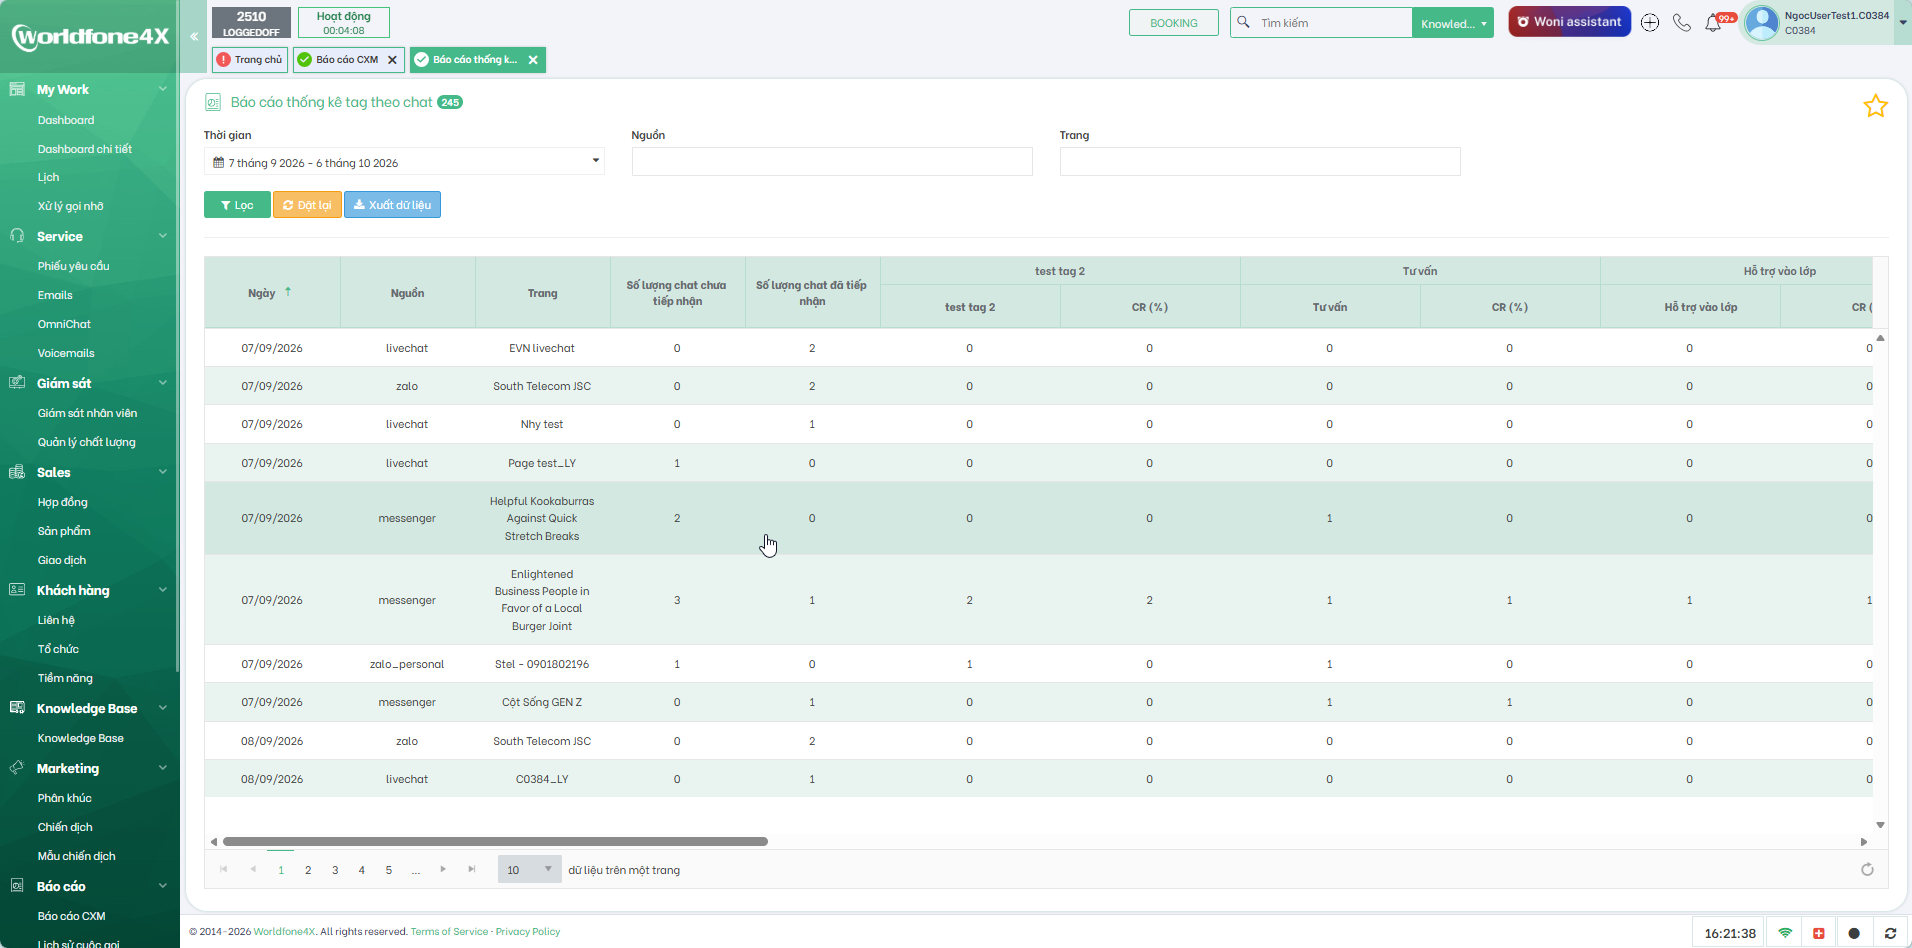Open the rows-per-page dropdown showing 10
1912x948 pixels.
[529, 870]
